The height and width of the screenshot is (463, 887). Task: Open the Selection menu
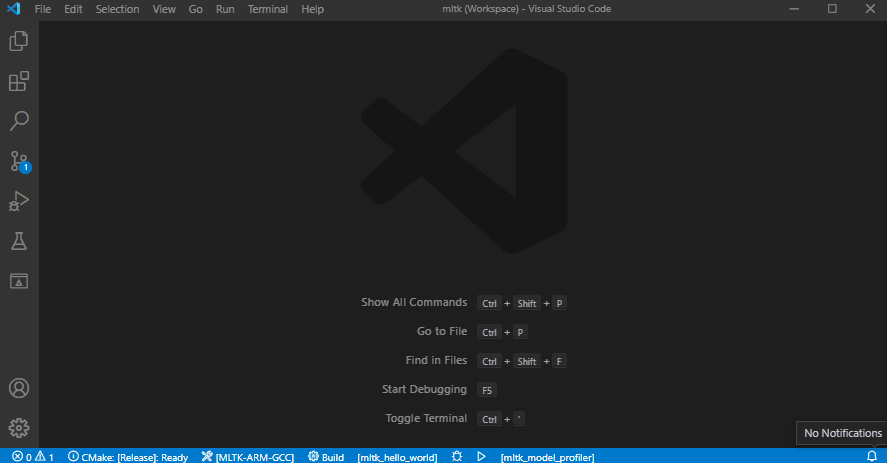[x=118, y=9]
